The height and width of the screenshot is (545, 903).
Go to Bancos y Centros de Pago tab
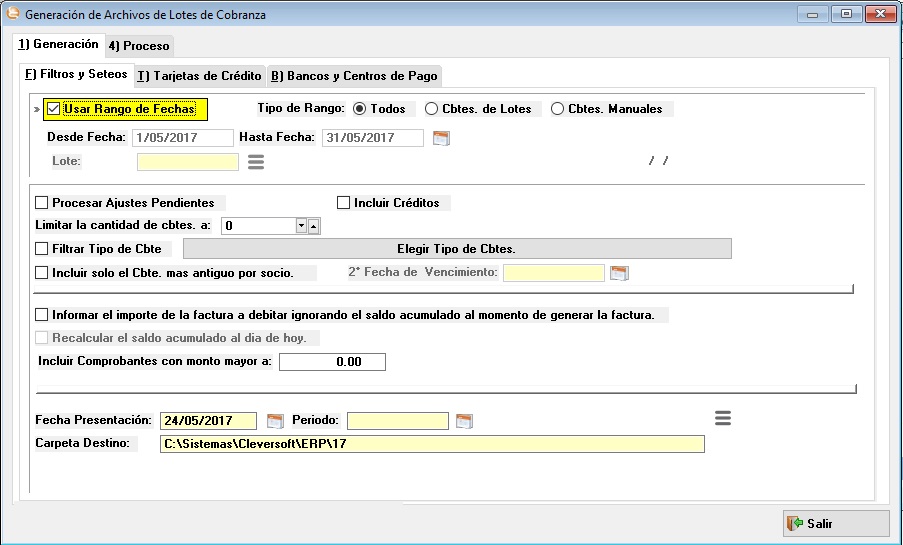[355, 76]
